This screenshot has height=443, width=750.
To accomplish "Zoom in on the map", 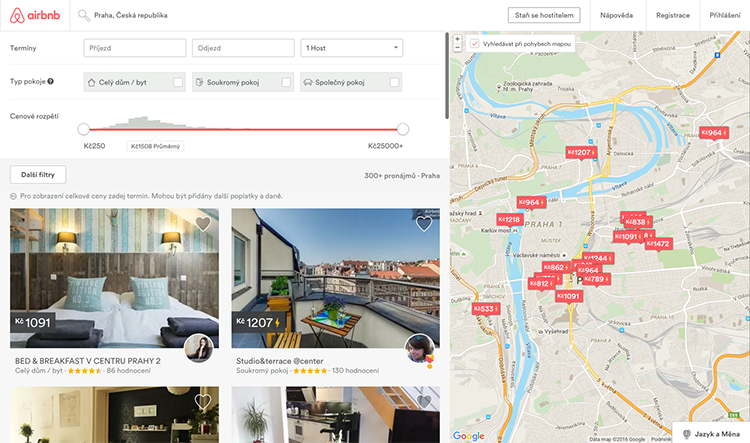I will [x=458, y=39].
